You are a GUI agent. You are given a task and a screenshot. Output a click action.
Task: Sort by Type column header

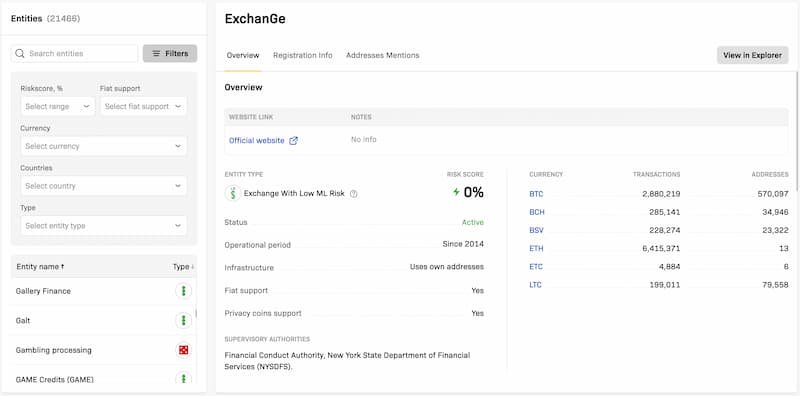click(x=183, y=267)
